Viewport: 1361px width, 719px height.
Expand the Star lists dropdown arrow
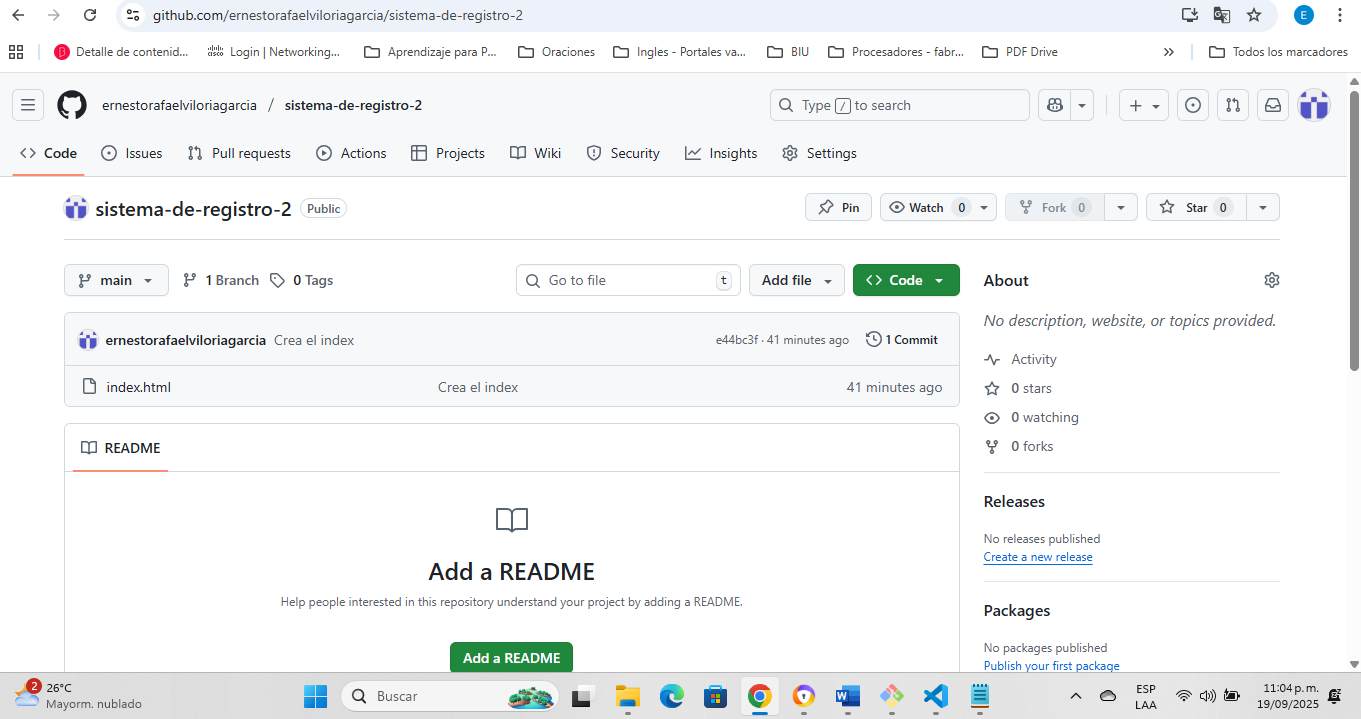click(x=1263, y=207)
